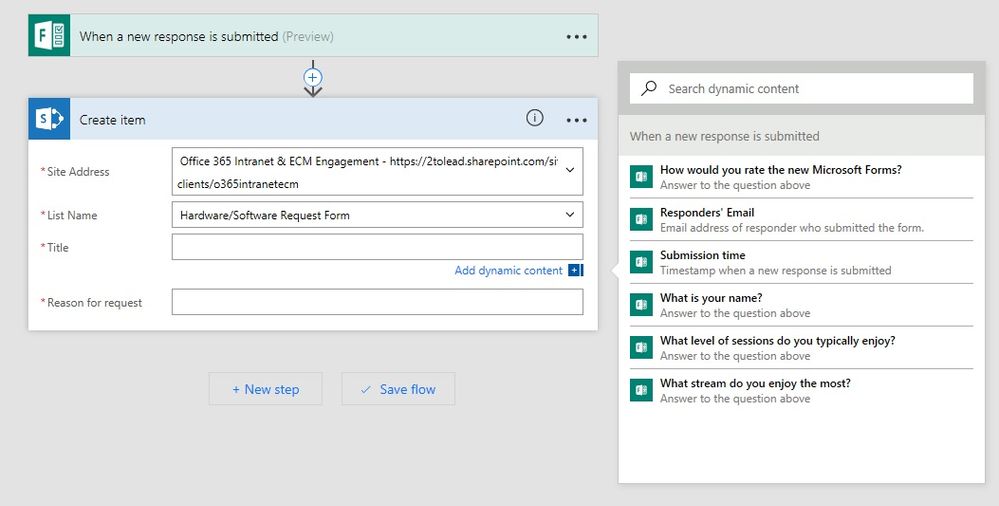The height and width of the screenshot is (506, 999).
Task: Collapse 'When a new response is submitted' header
Action: point(801,136)
